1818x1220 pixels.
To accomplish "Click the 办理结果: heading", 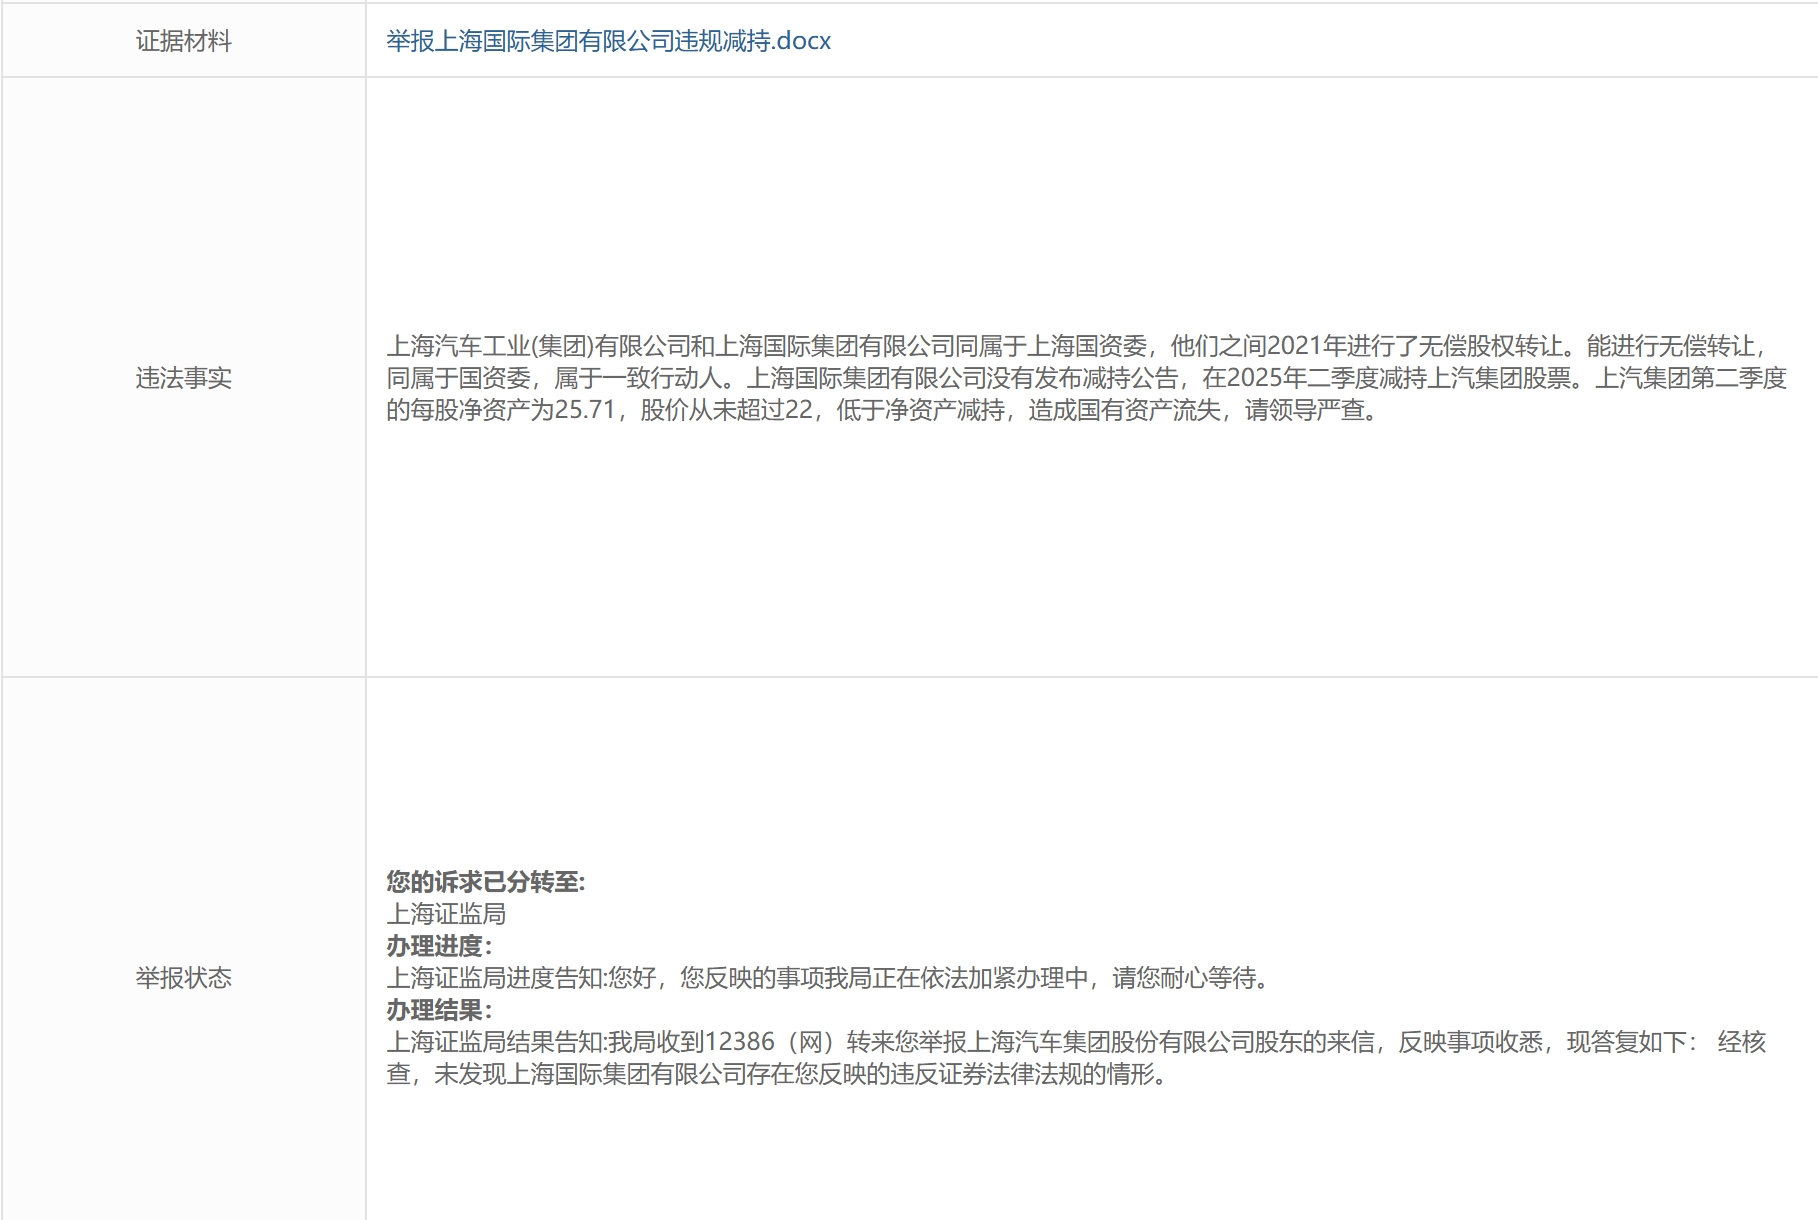I will click(439, 1010).
